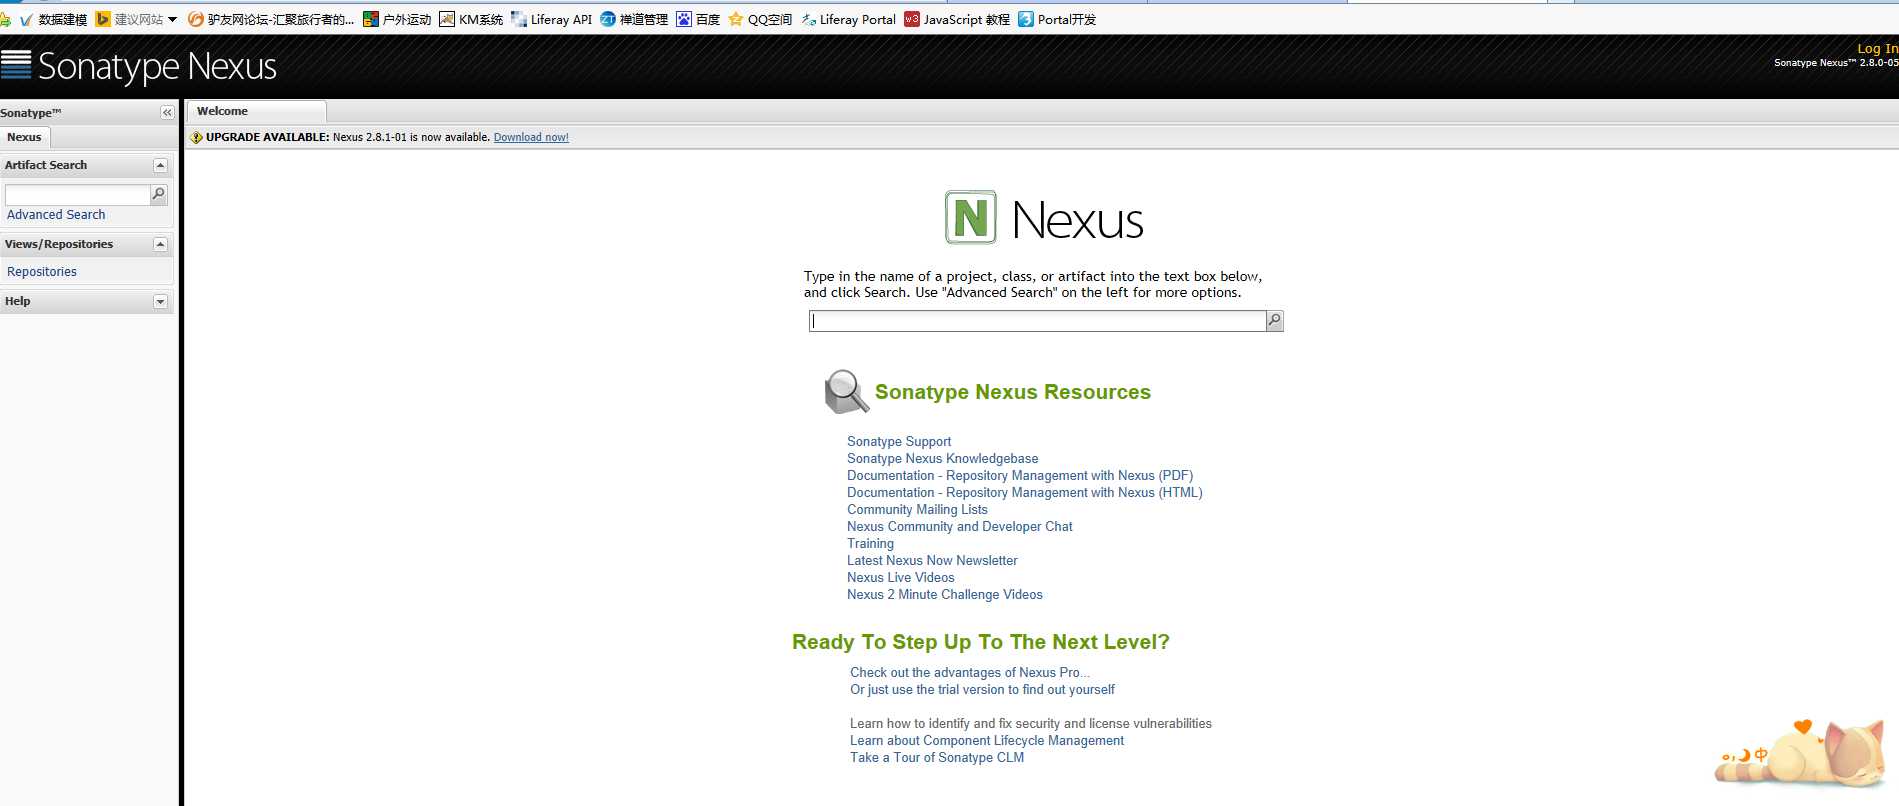Open the 禅道管理 bookmark
Screen dimensions: 1899x806
[634, 19]
